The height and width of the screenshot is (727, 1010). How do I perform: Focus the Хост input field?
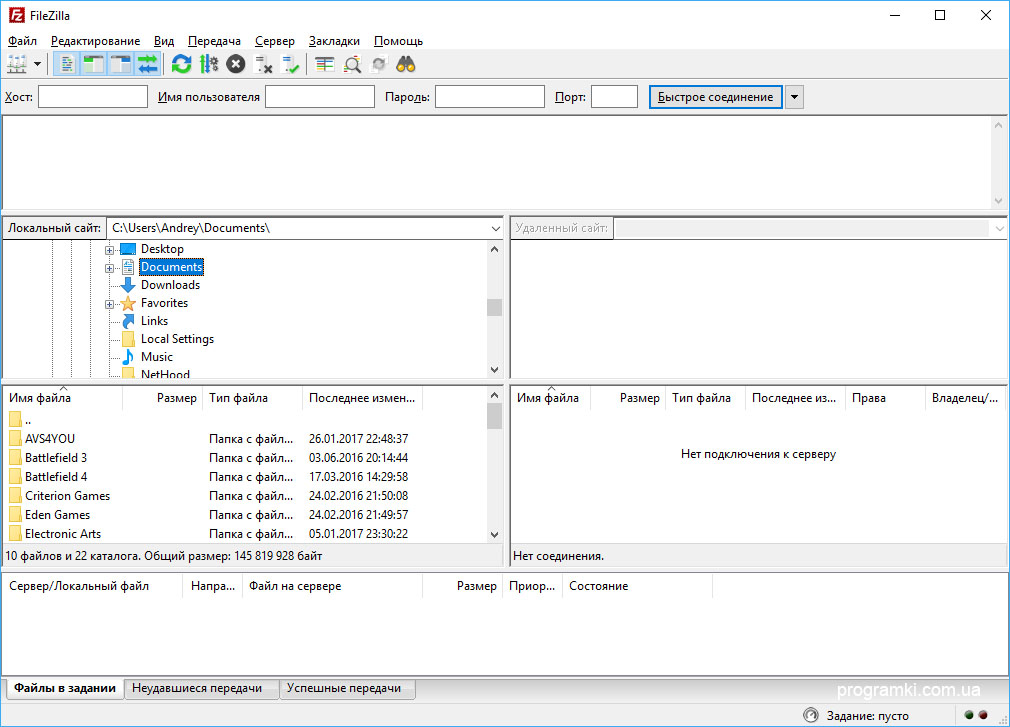click(x=93, y=97)
